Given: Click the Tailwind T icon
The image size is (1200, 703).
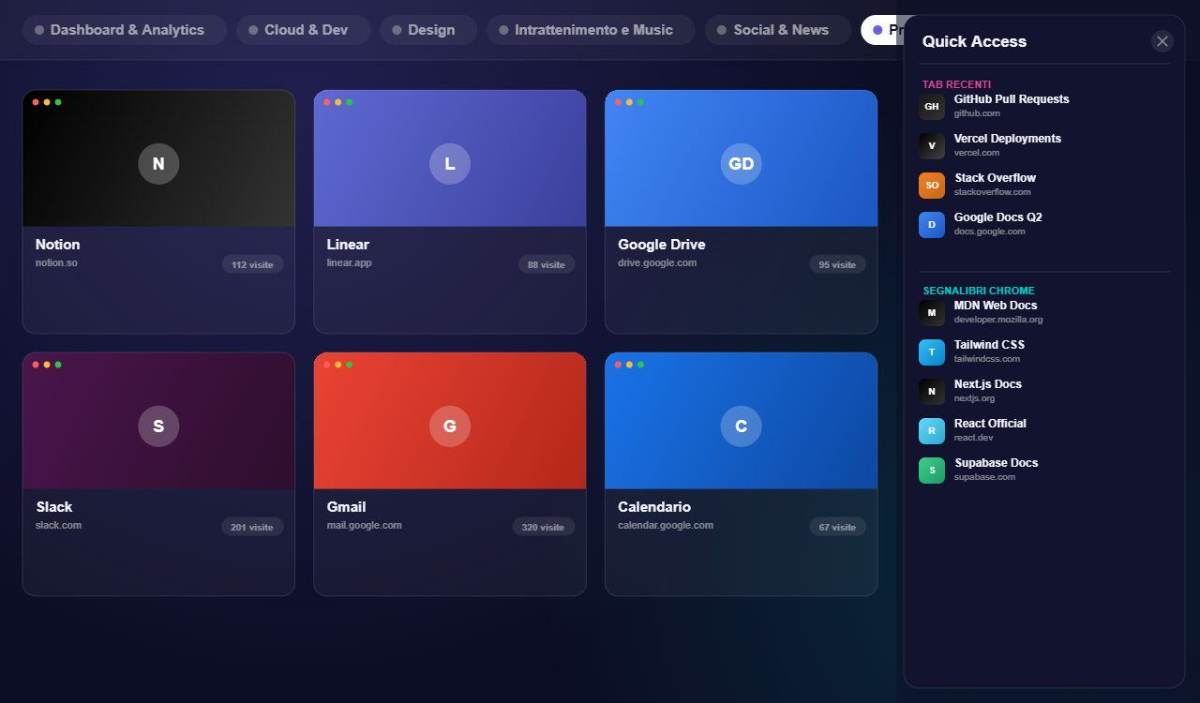Looking at the screenshot, I should coord(932,352).
